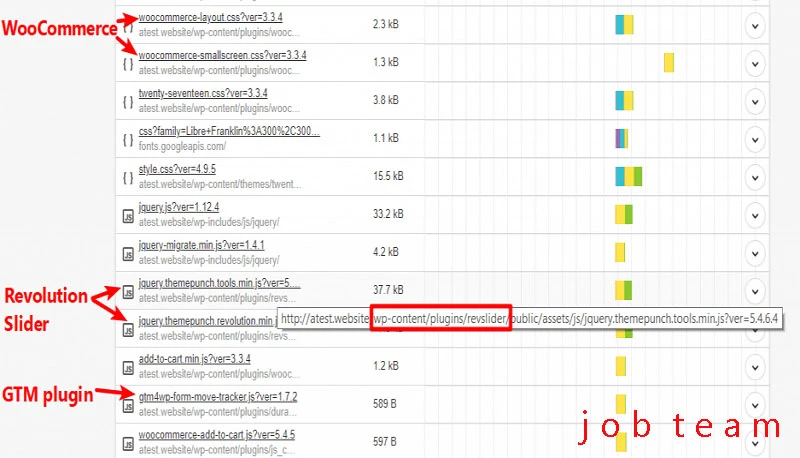Viewport: 800px width, 458px height.
Task: Open the jquery.themepunch.tools.min.js link
Action: [x=219, y=283]
